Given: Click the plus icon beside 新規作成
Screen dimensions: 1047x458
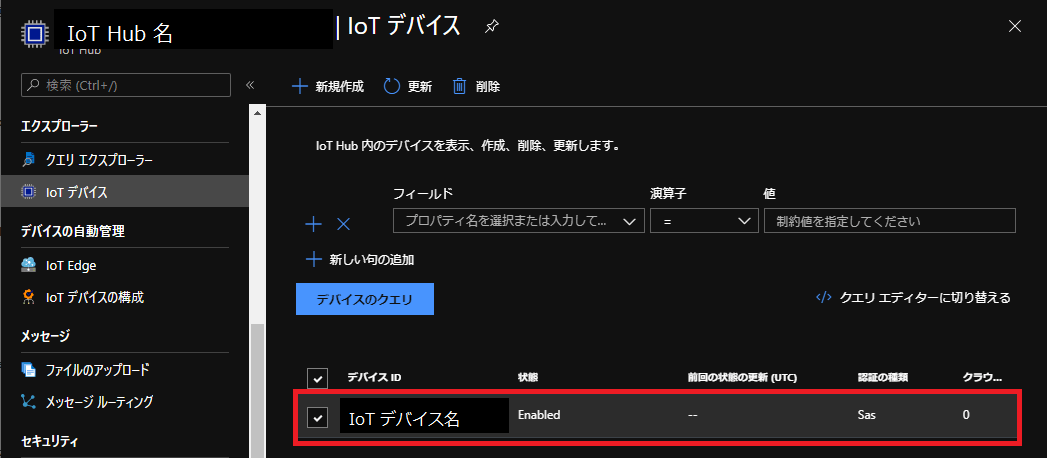Looking at the screenshot, I should (300, 86).
